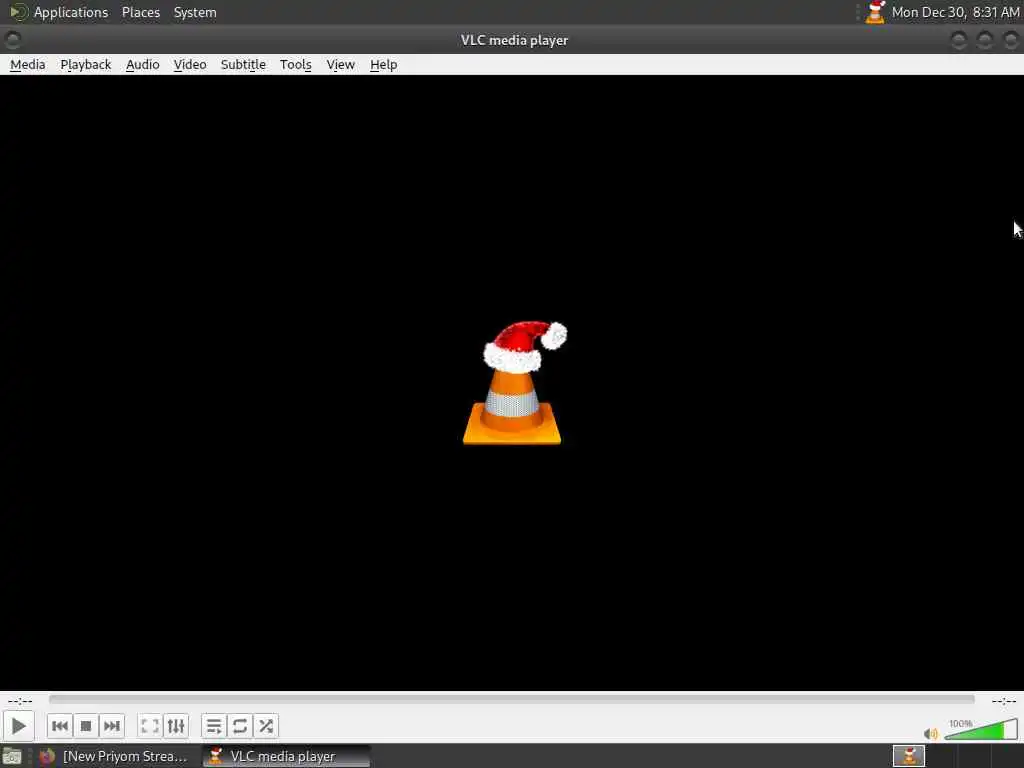The width and height of the screenshot is (1024, 768).
Task: Go to previous media track
Action: pos(59,726)
